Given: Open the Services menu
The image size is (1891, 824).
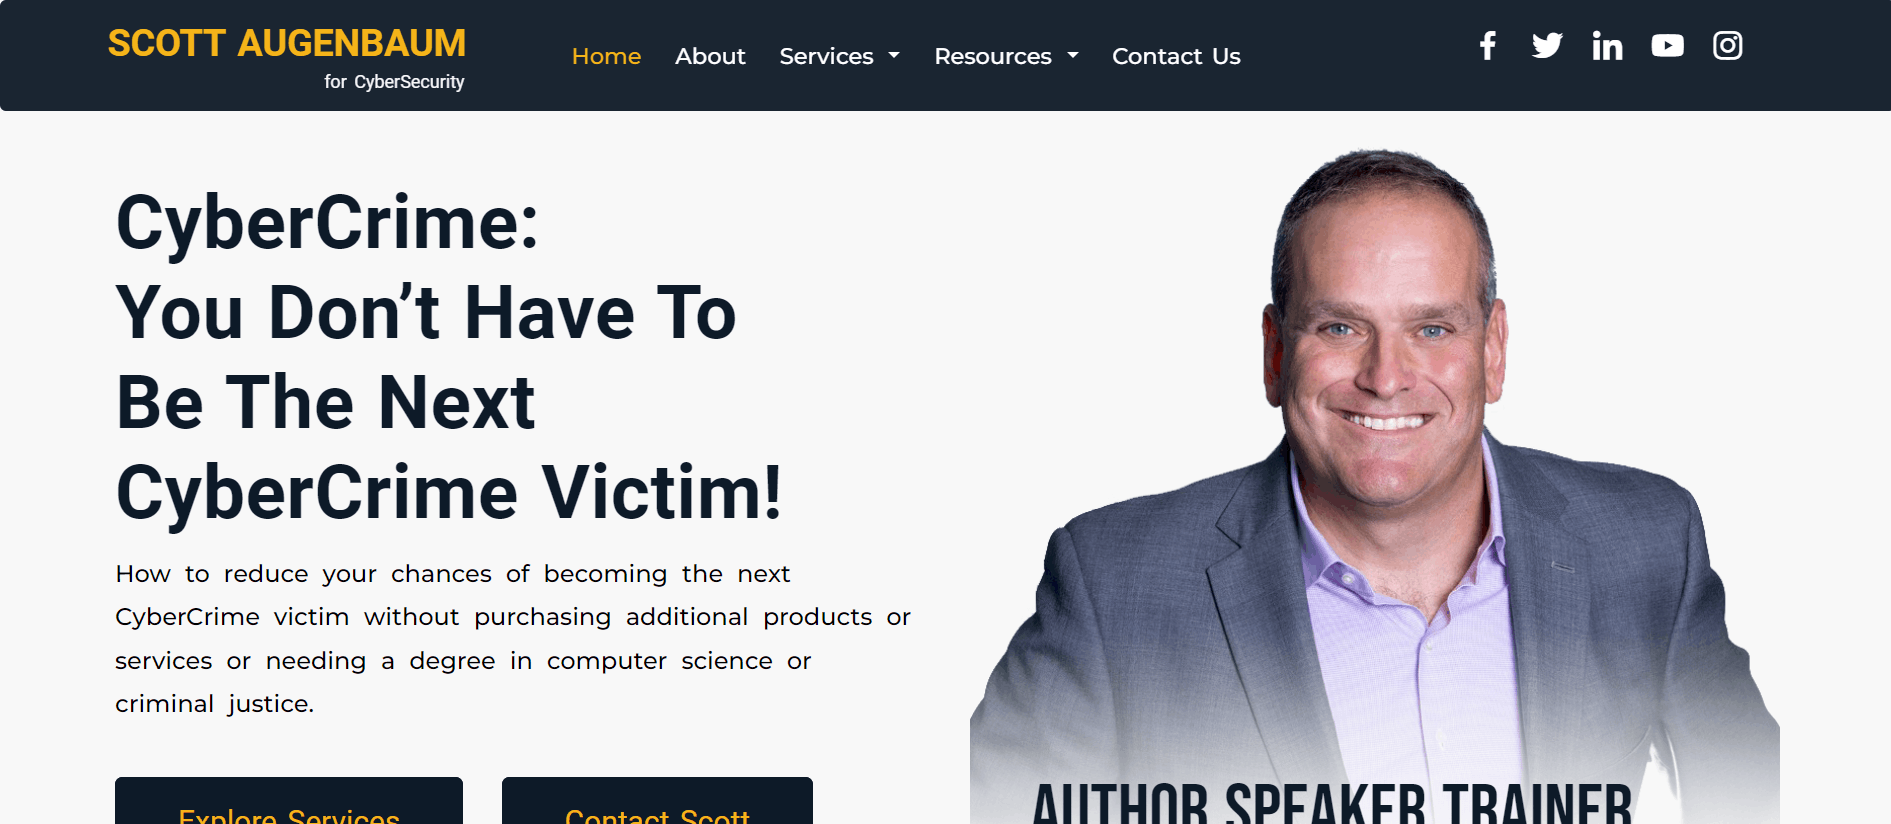Looking at the screenshot, I should click(x=826, y=56).
